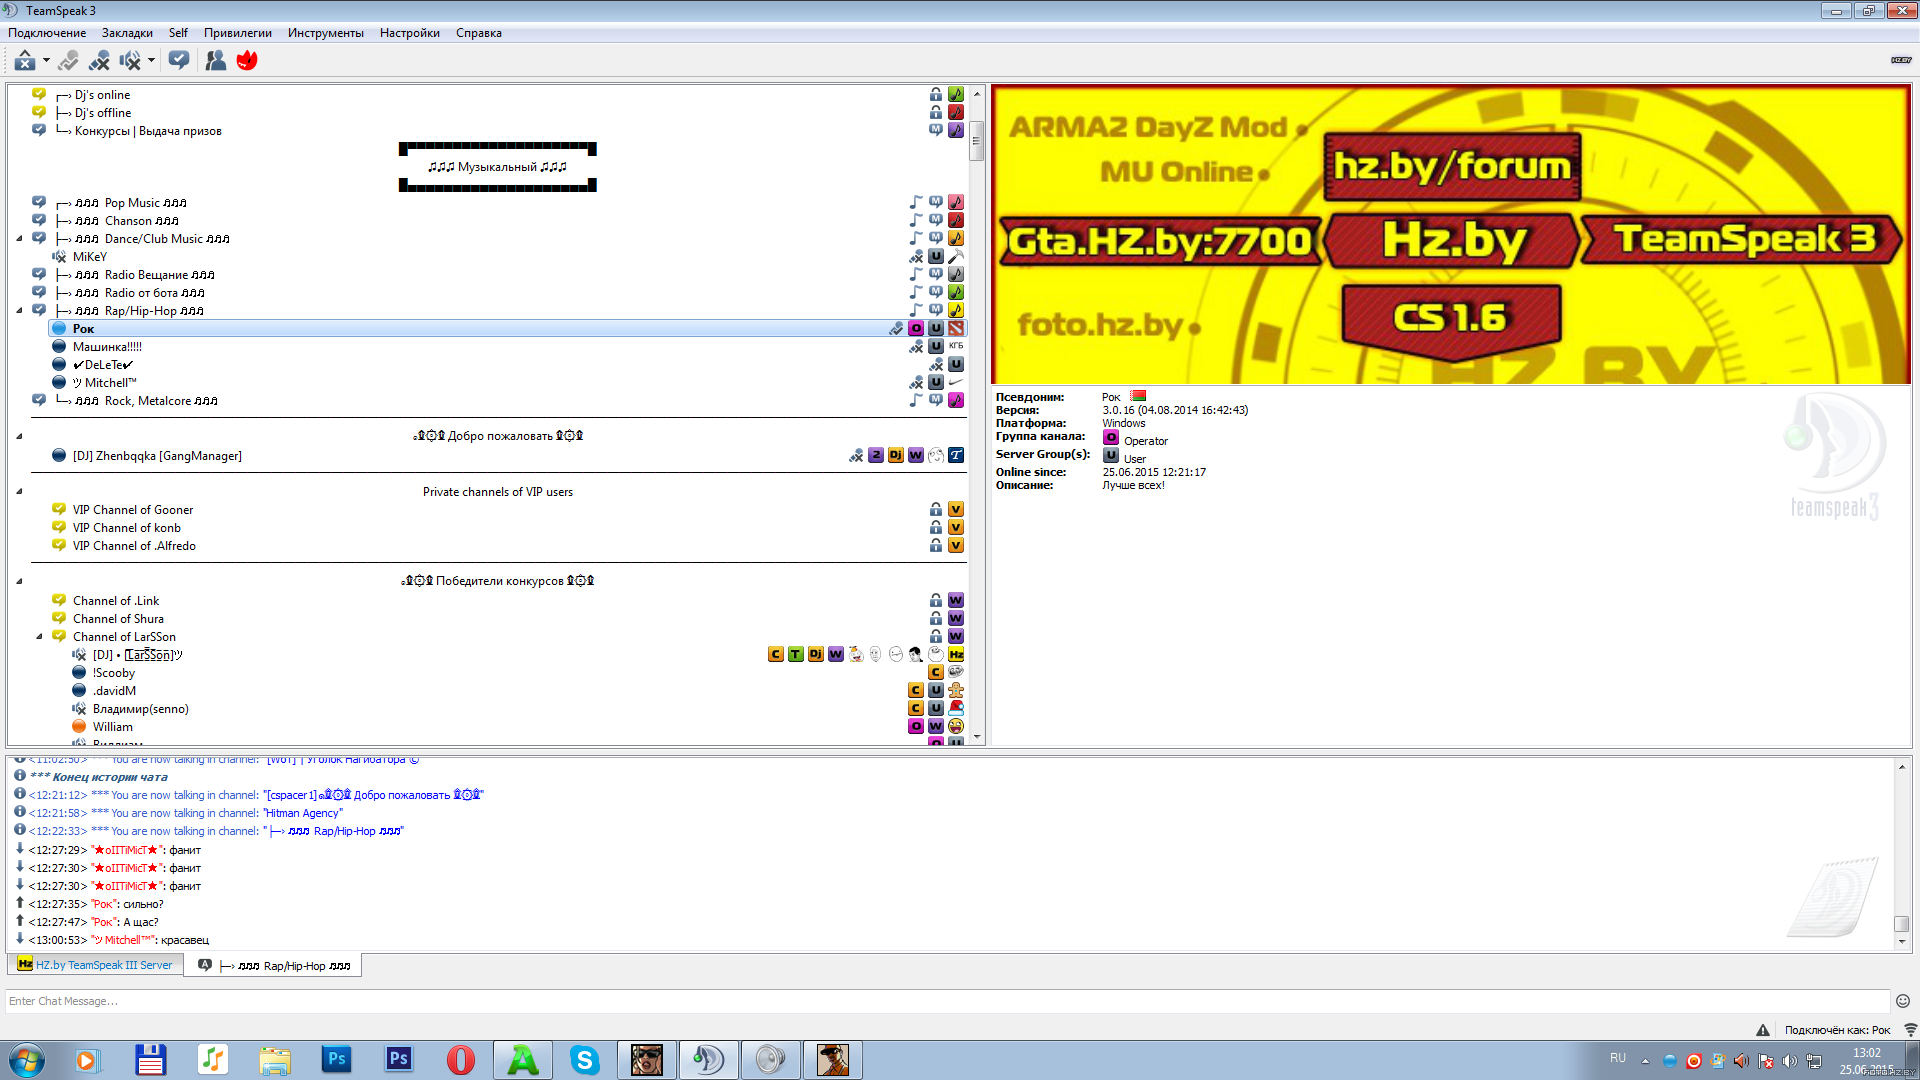Viewport: 1920px width, 1080px height.
Task: Collapse the Rap/Hip-Hop channel tree
Action: point(19,311)
